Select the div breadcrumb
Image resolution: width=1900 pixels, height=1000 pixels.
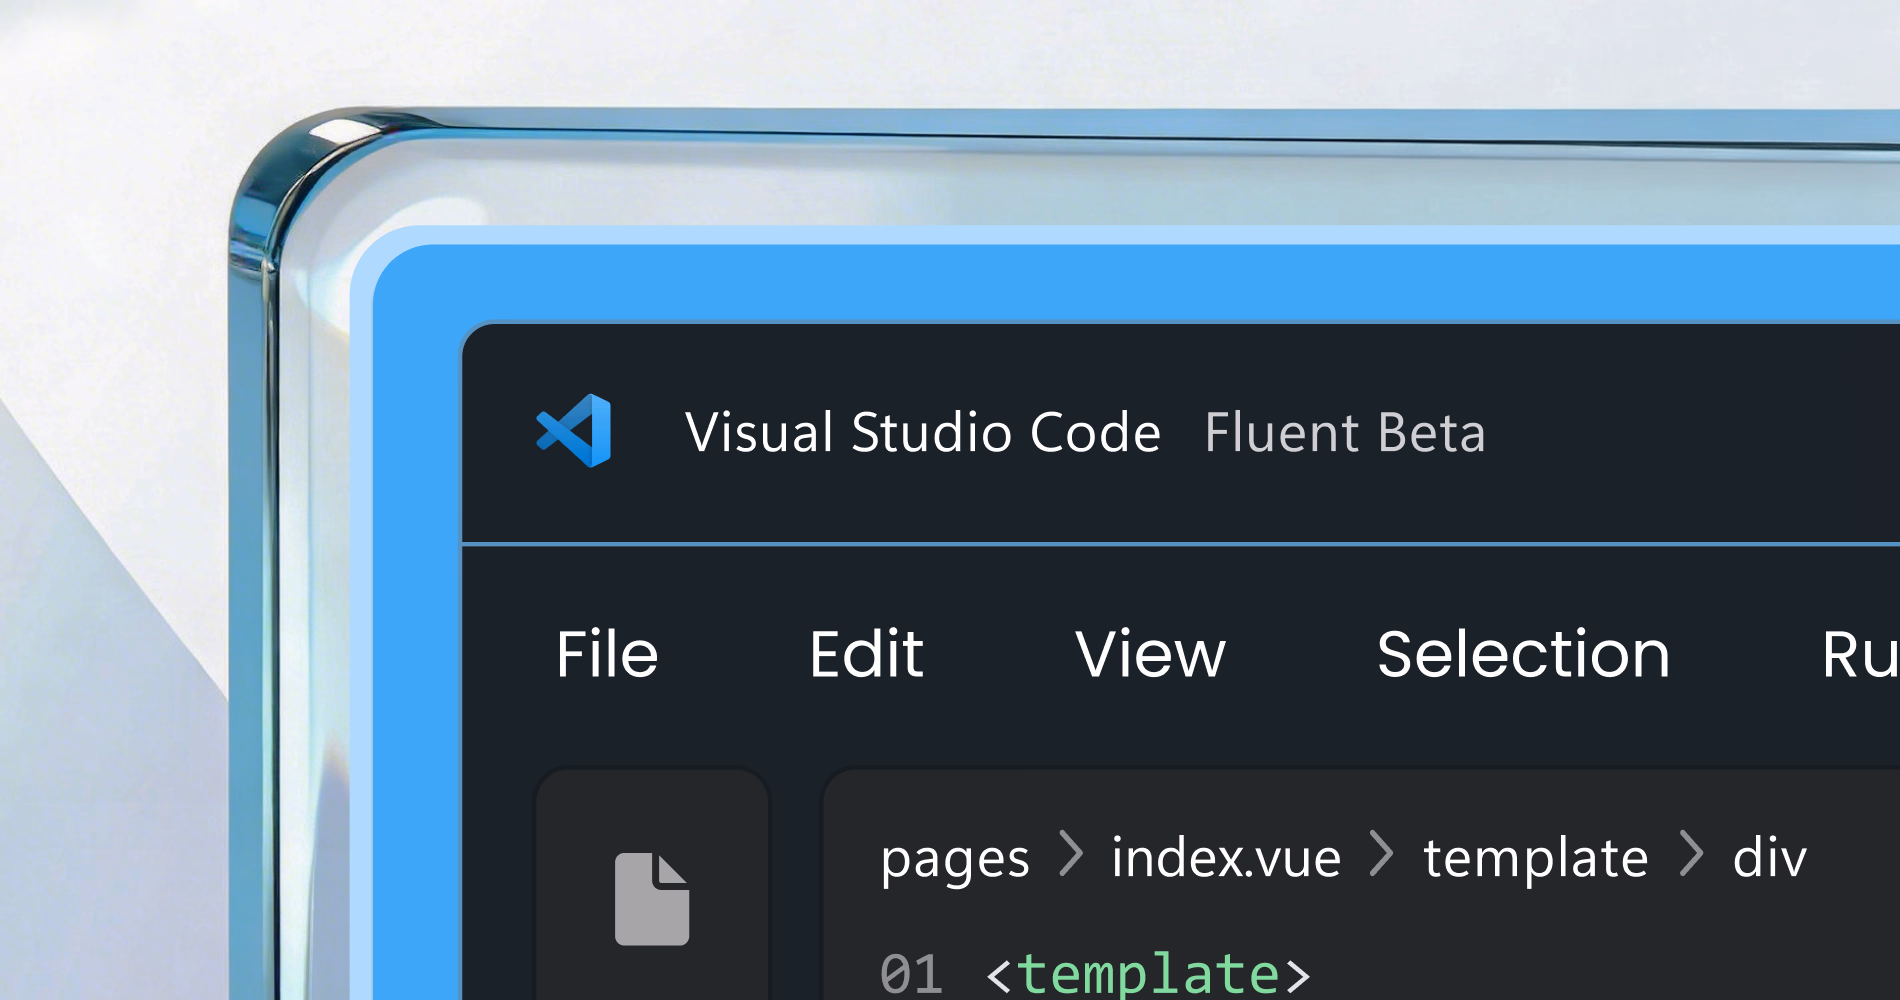[1769, 857]
